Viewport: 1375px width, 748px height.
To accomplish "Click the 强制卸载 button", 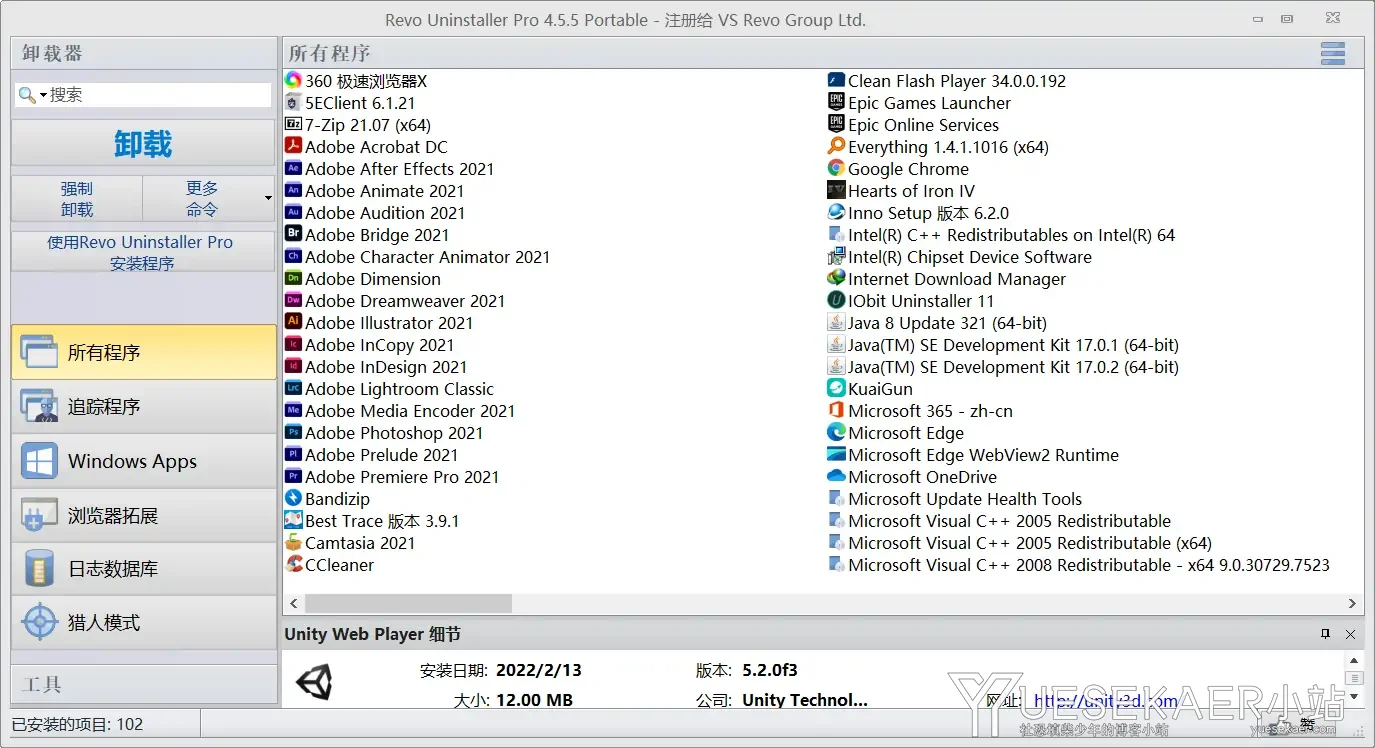I will 77,198.
